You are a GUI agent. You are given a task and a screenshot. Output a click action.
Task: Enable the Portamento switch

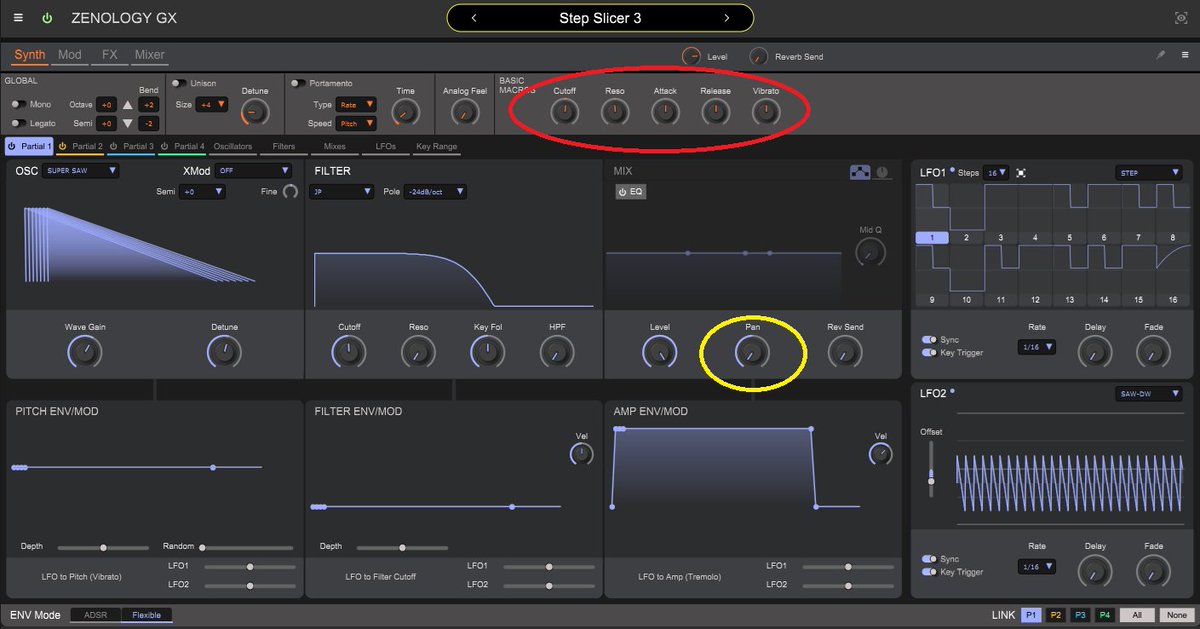tap(298, 83)
